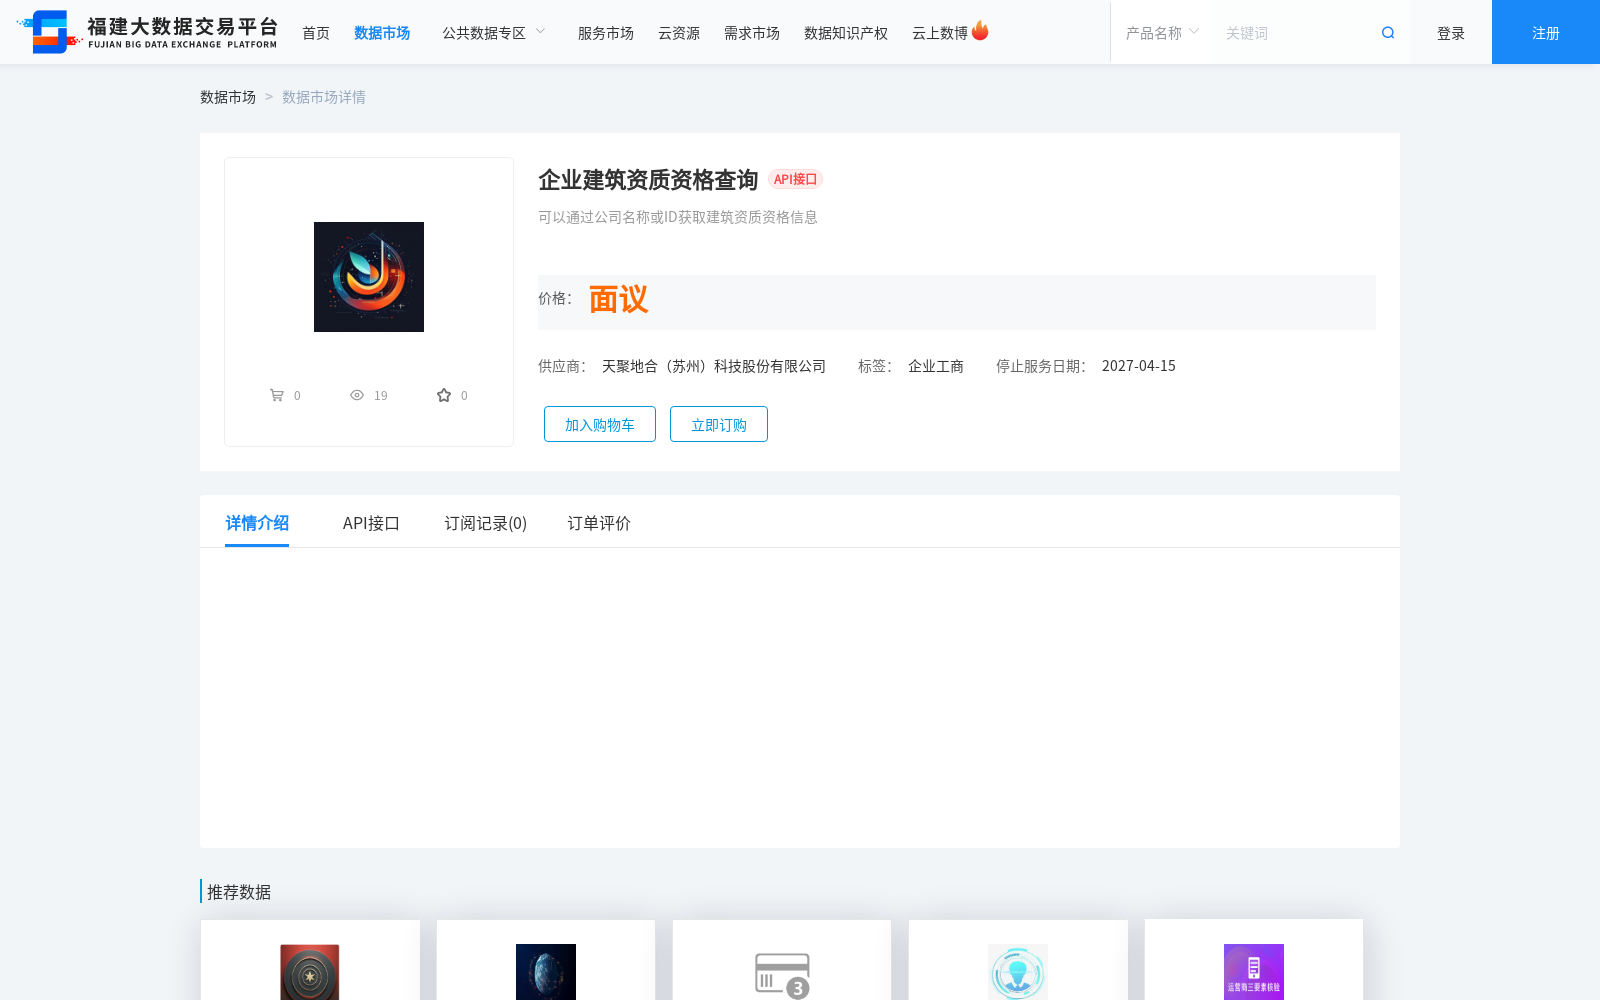The image size is (1600, 1000).
Task: Click the blue 注册 button
Action: pyautogui.click(x=1546, y=32)
